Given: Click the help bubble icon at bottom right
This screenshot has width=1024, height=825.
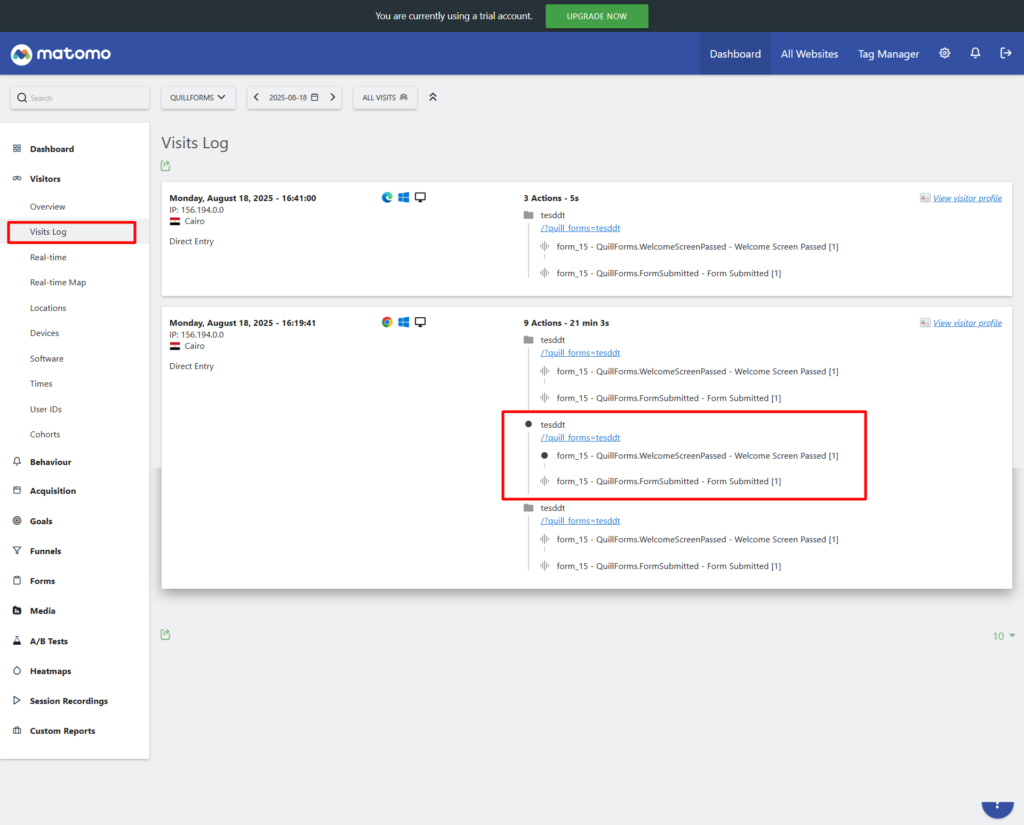Looking at the screenshot, I should (x=997, y=809).
